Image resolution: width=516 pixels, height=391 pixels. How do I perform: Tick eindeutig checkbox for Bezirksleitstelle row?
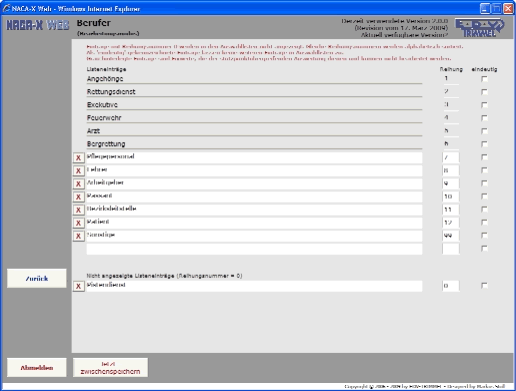[484, 209]
